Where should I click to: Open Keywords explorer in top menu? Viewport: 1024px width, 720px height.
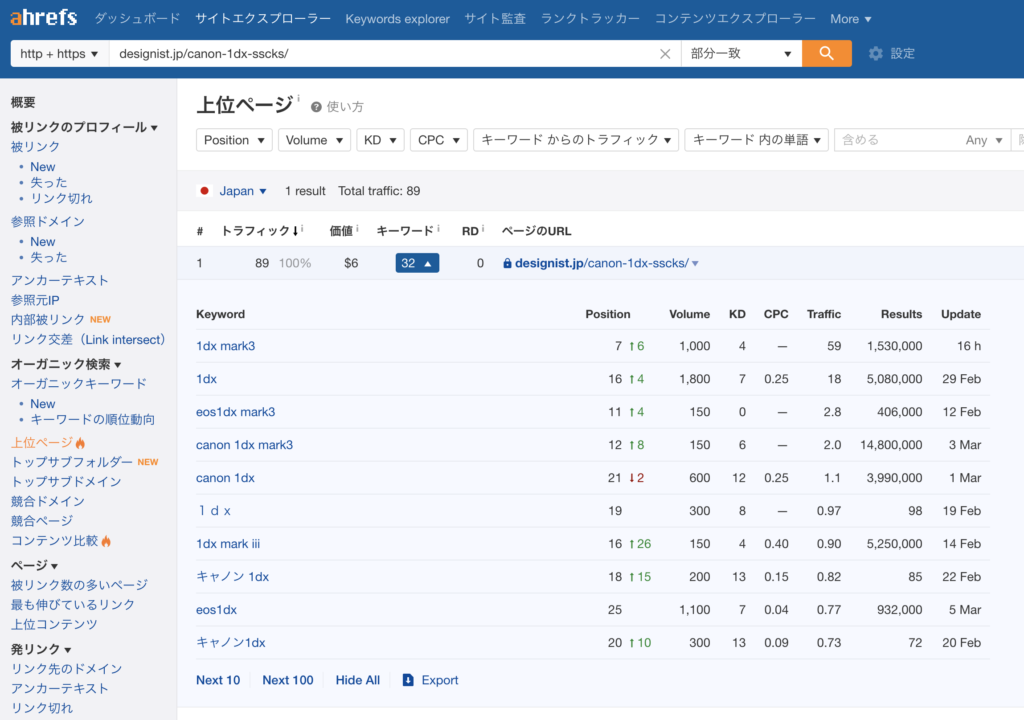pos(397,19)
